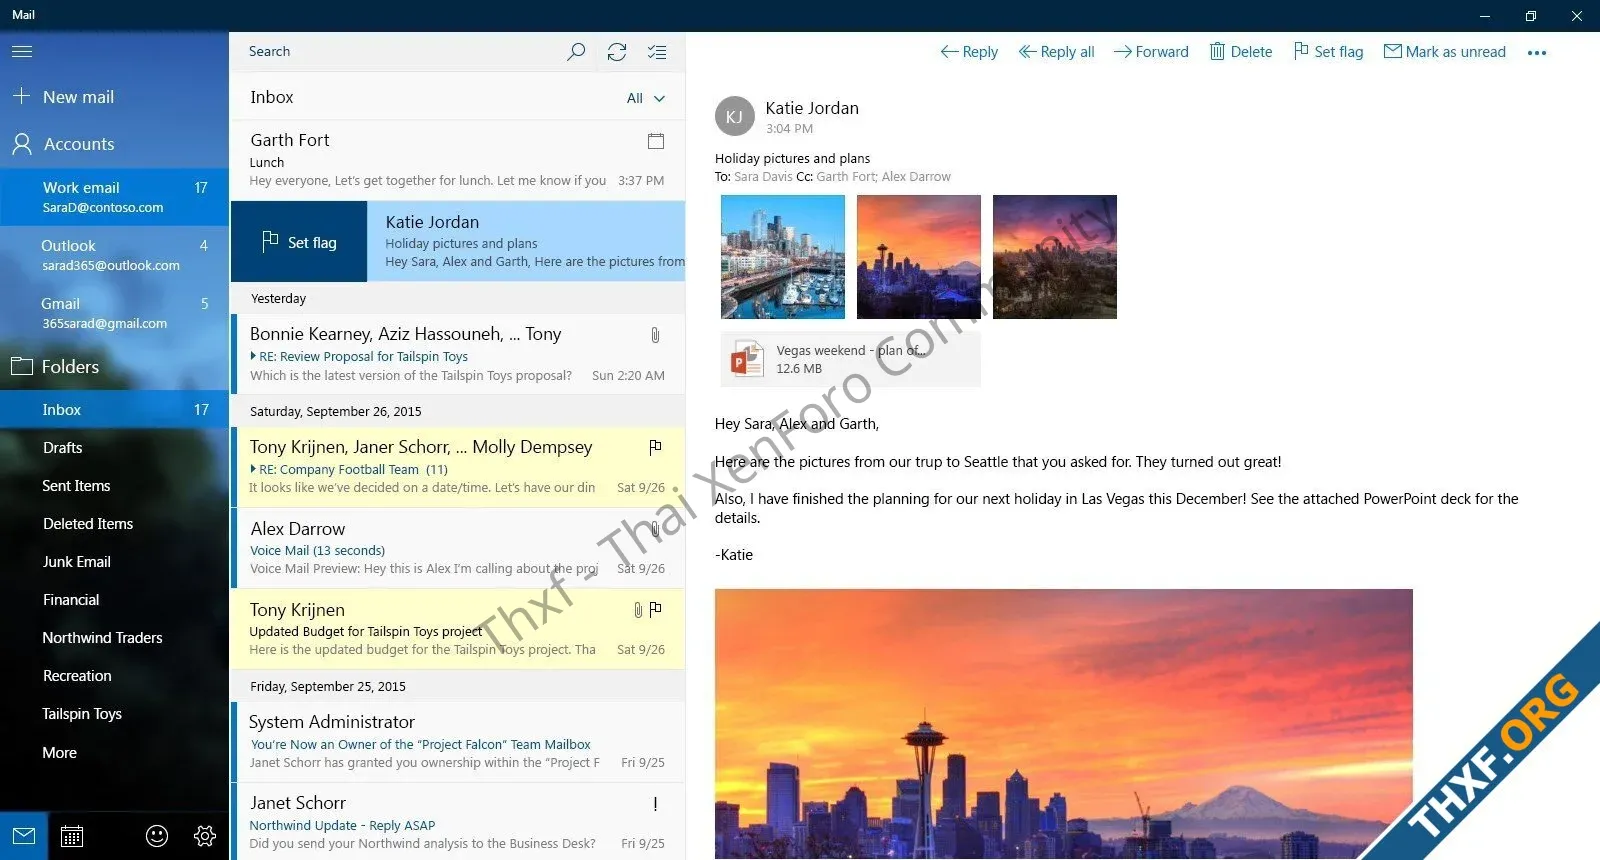Switch to the Gmail account
The width and height of the screenshot is (1600, 860).
(114, 313)
